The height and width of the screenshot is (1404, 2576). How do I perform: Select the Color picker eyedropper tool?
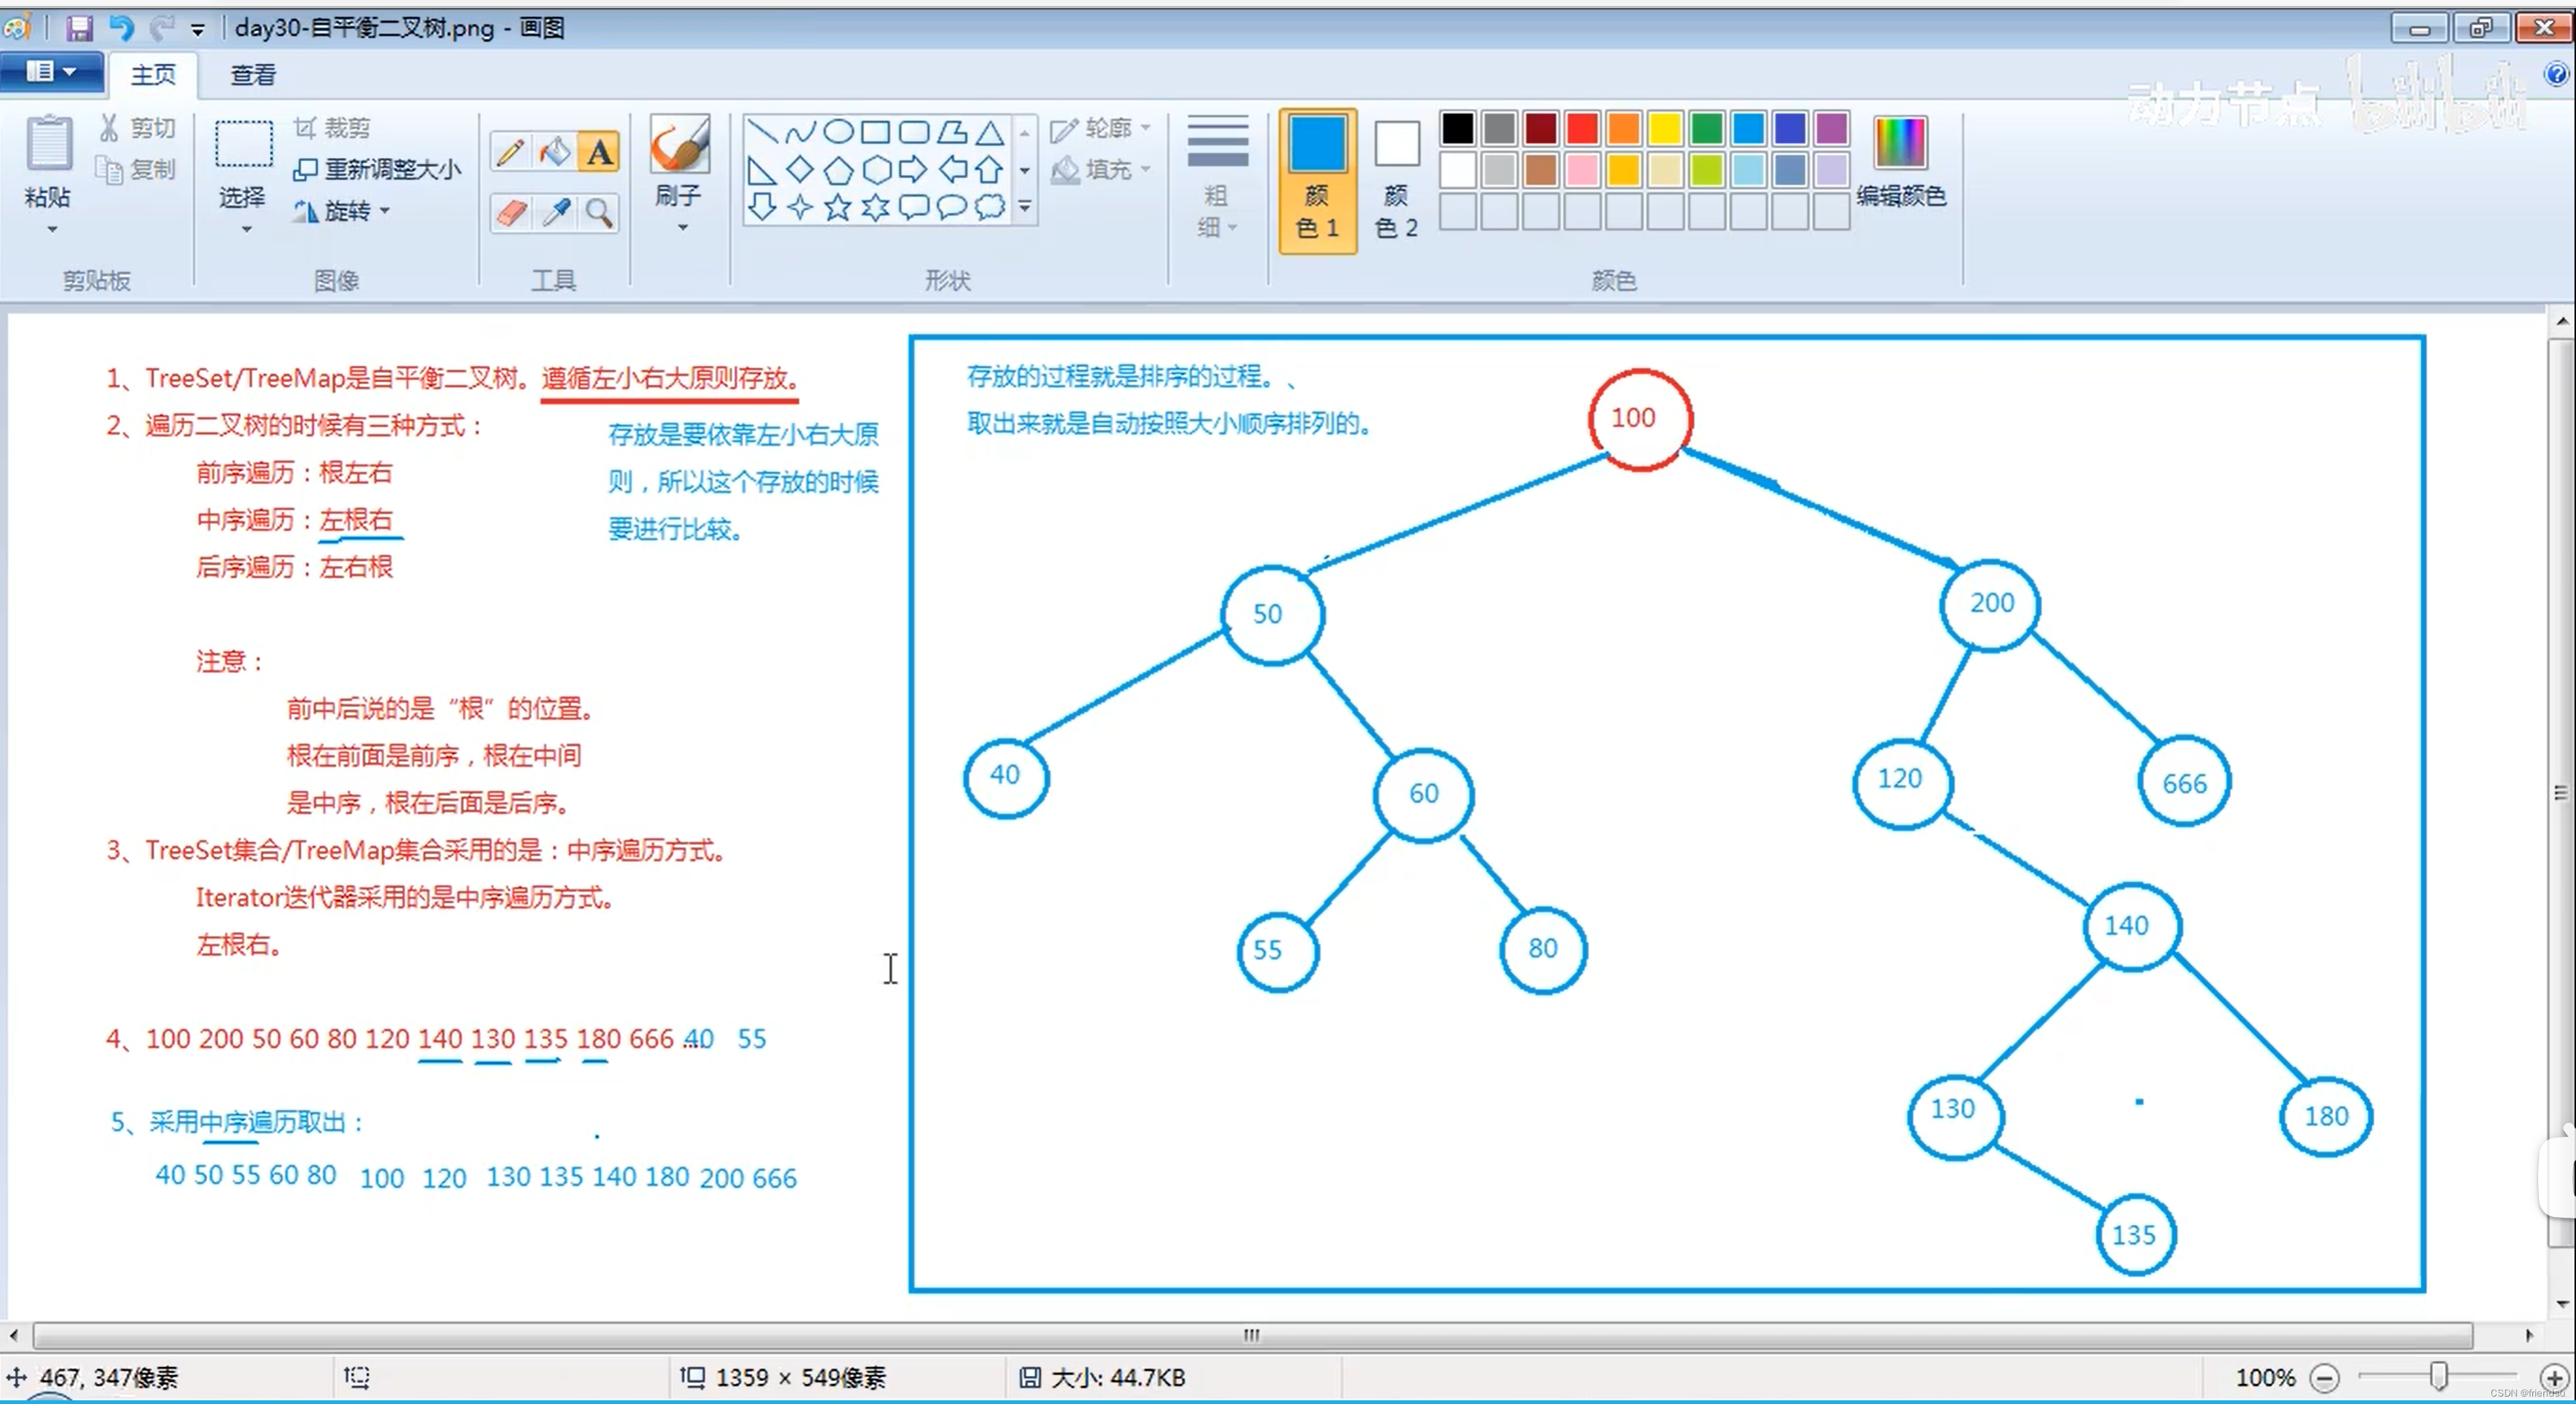(x=556, y=212)
